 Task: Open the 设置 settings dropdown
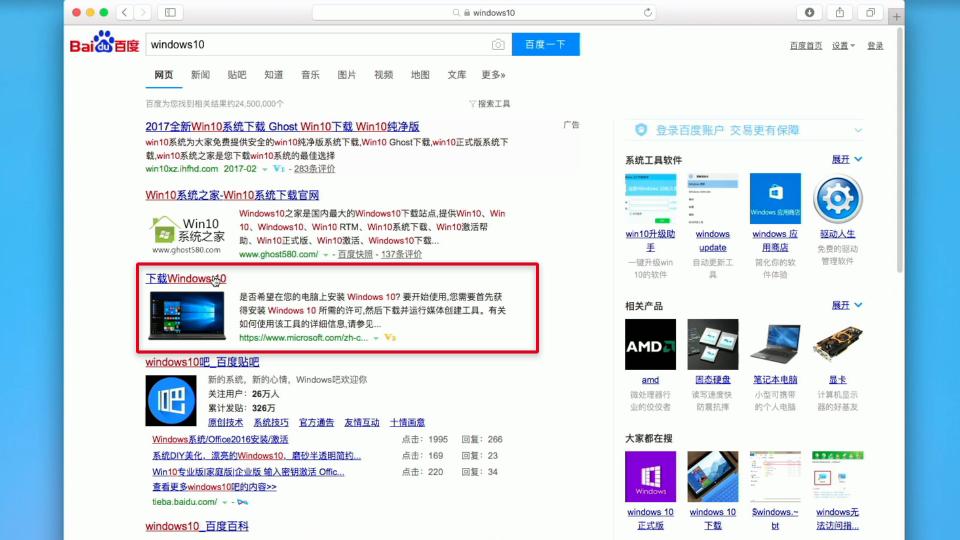843,45
